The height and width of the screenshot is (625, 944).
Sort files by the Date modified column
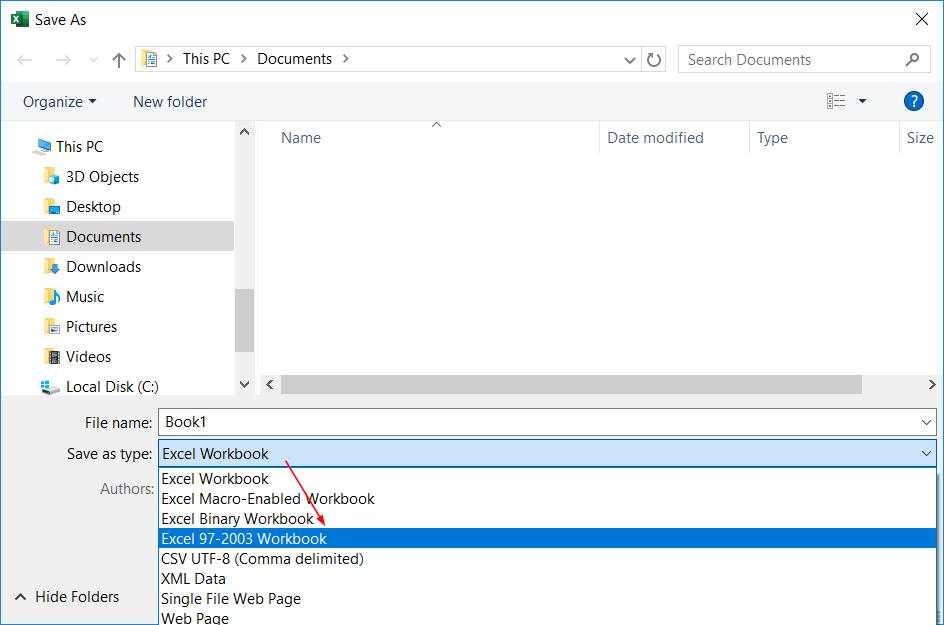655,137
